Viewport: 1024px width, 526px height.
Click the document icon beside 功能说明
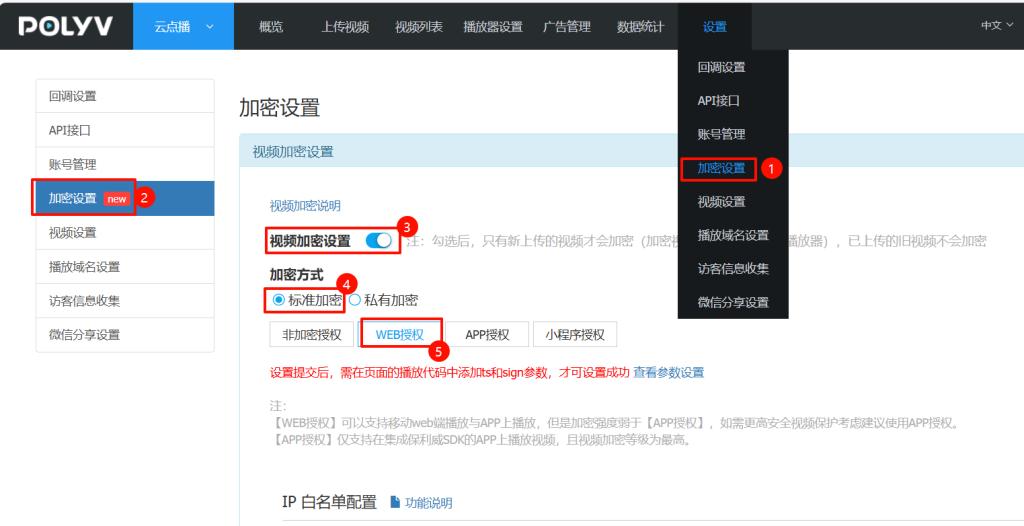point(394,502)
